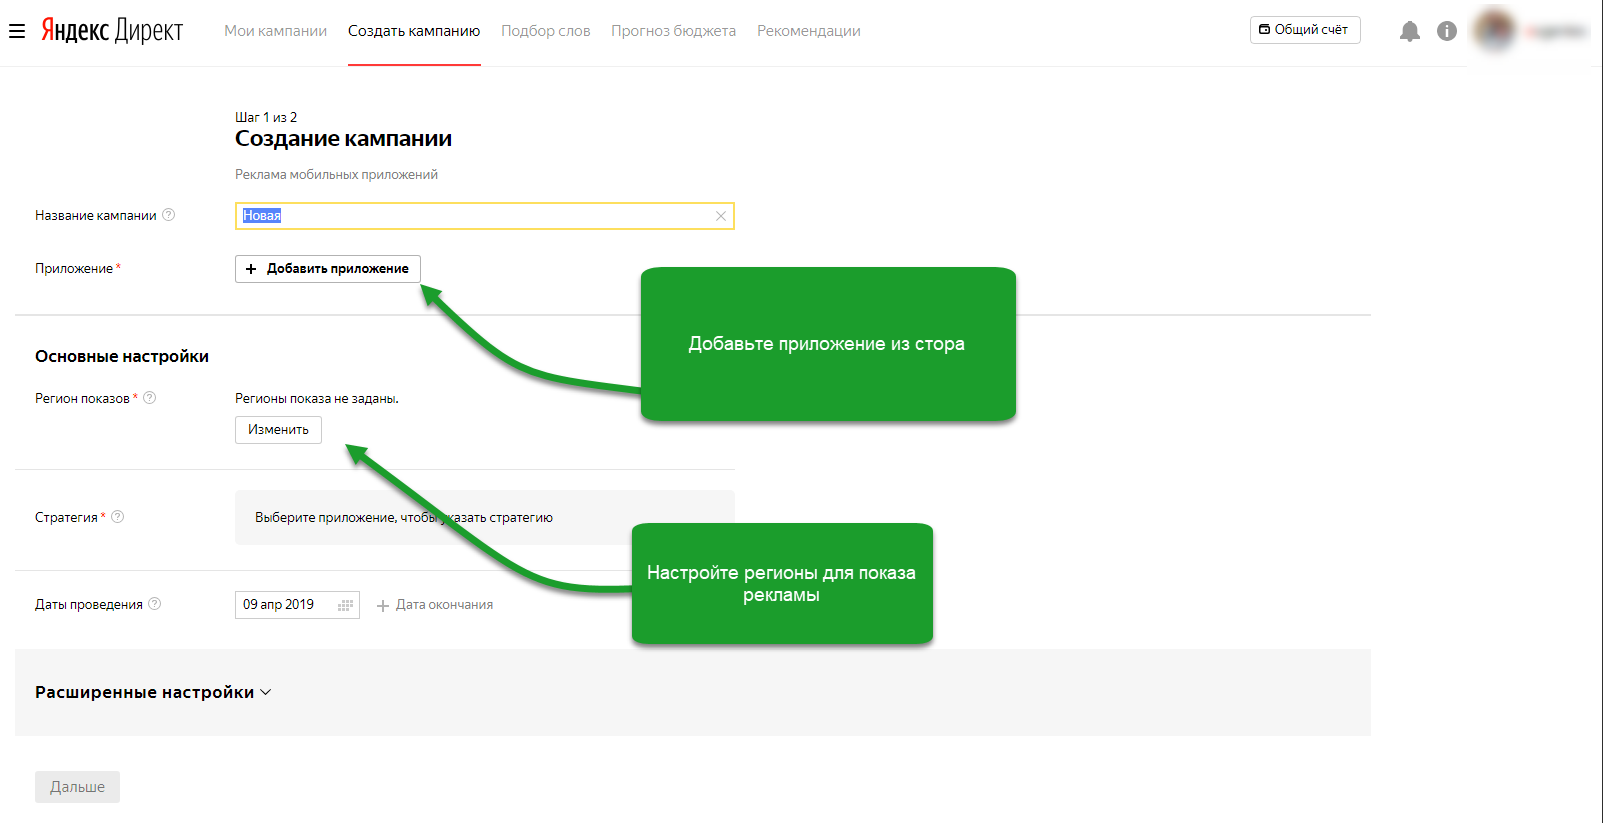
Task: Switch to Прогноз бюджета tab
Action: (x=673, y=31)
